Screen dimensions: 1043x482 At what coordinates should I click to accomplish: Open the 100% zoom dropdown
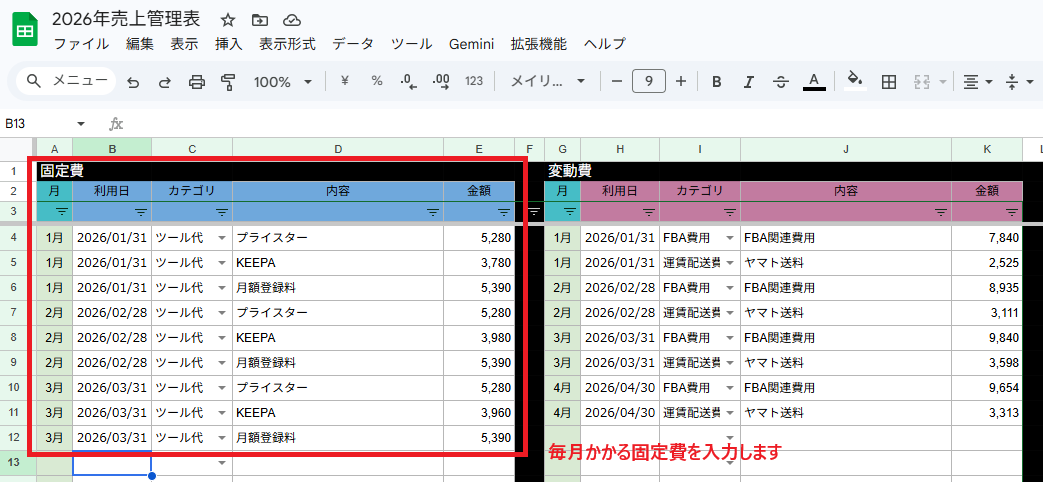(283, 82)
